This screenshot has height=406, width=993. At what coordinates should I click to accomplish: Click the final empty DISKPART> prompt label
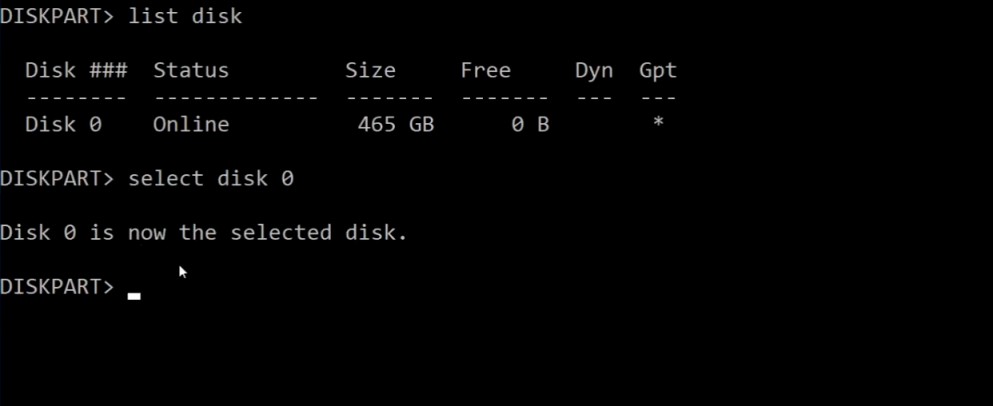point(57,287)
